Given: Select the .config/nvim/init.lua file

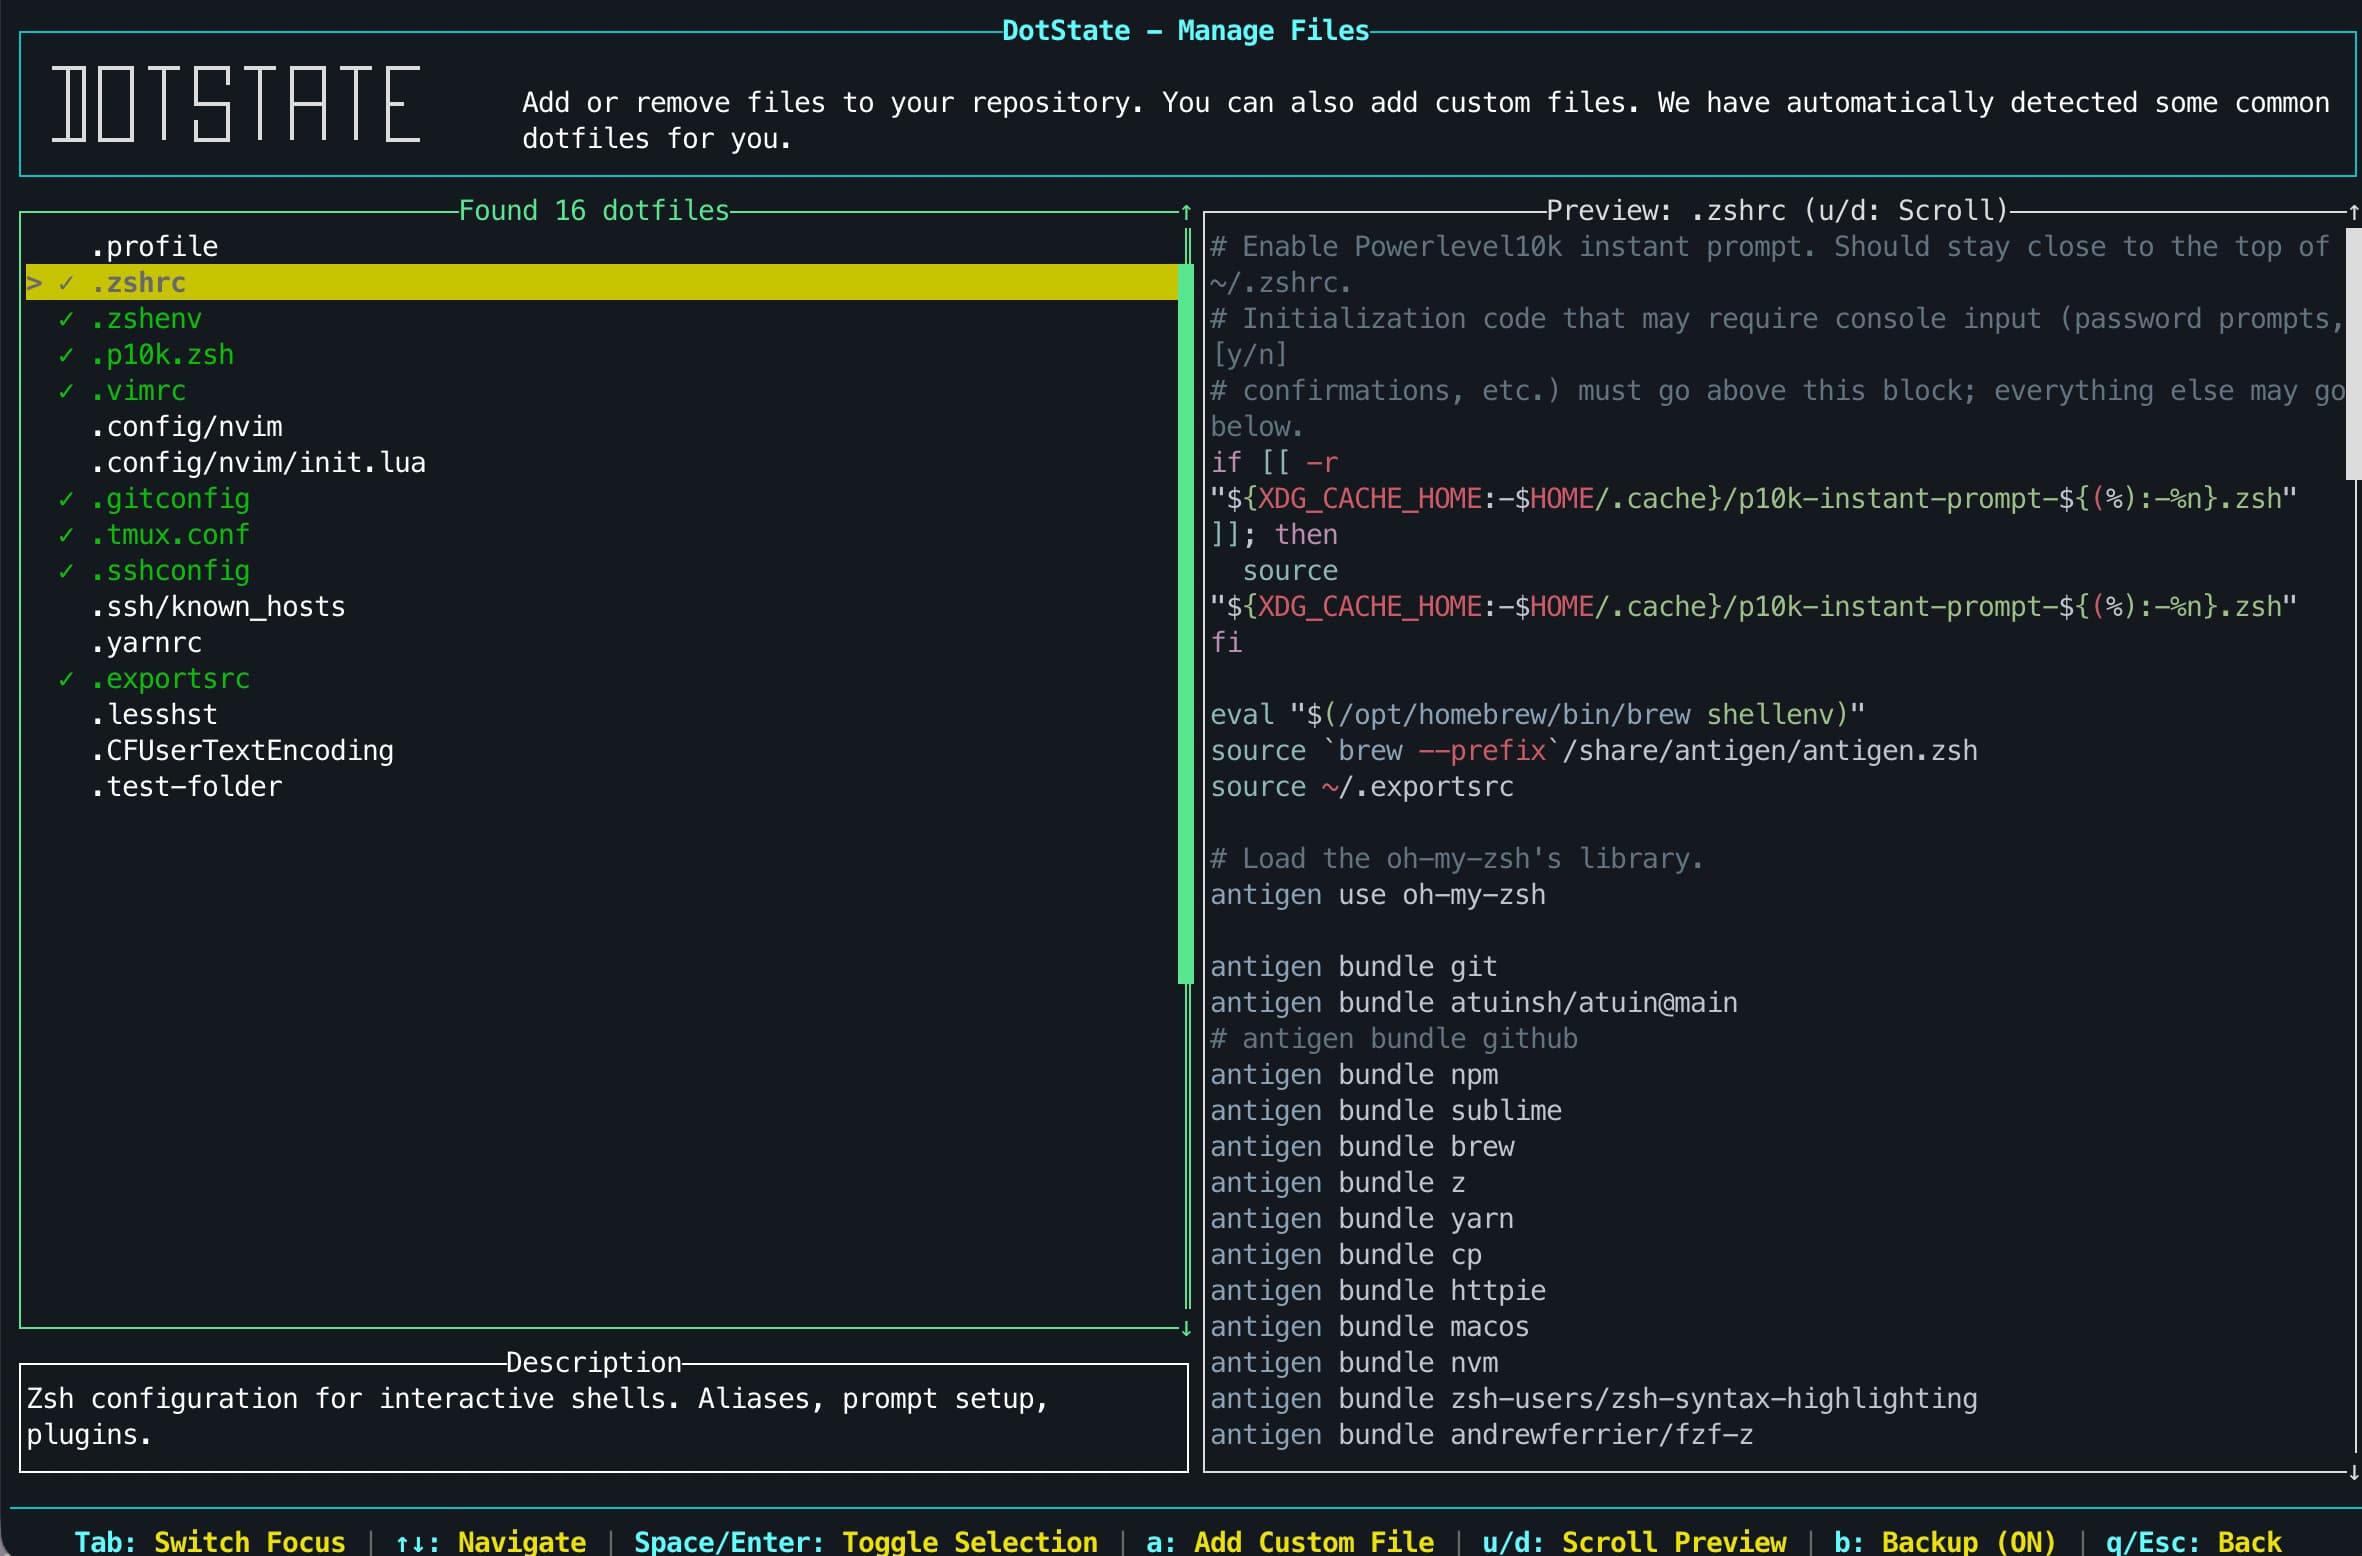Looking at the screenshot, I should click(258, 463).
